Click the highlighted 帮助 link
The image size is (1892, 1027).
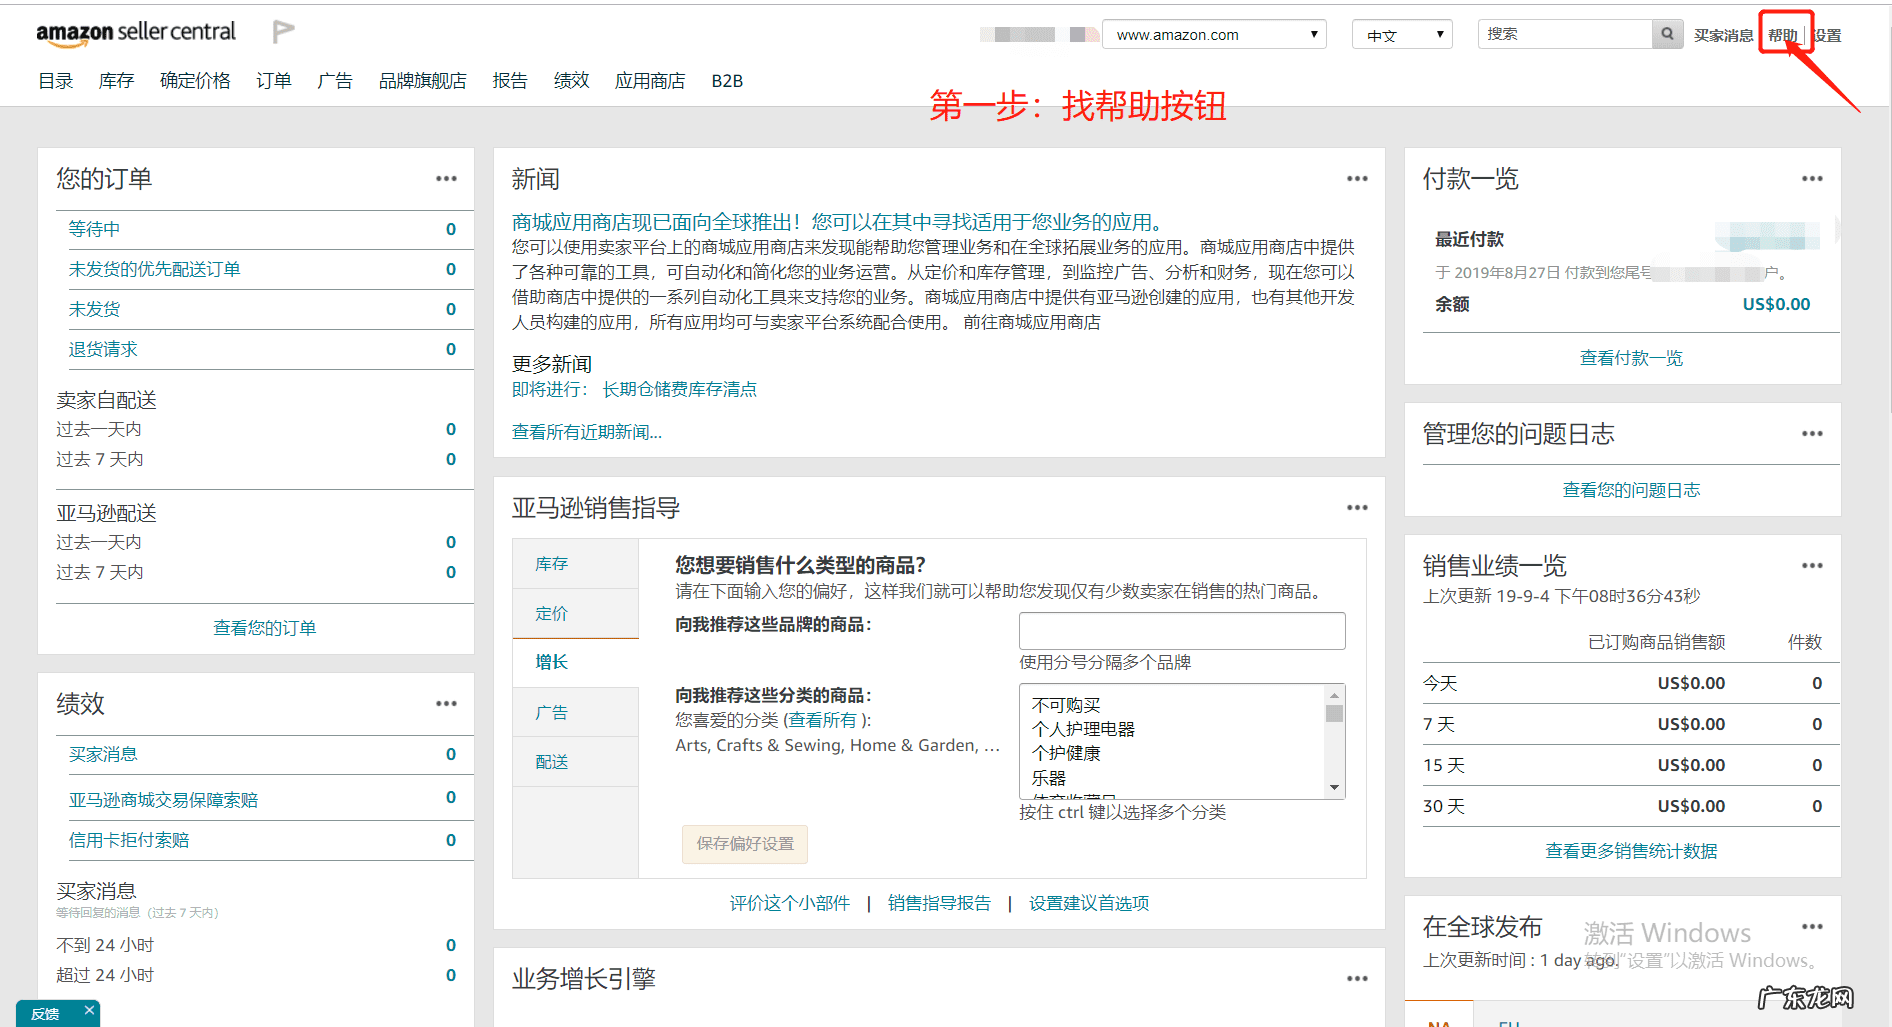click(x=1785, y=33)
